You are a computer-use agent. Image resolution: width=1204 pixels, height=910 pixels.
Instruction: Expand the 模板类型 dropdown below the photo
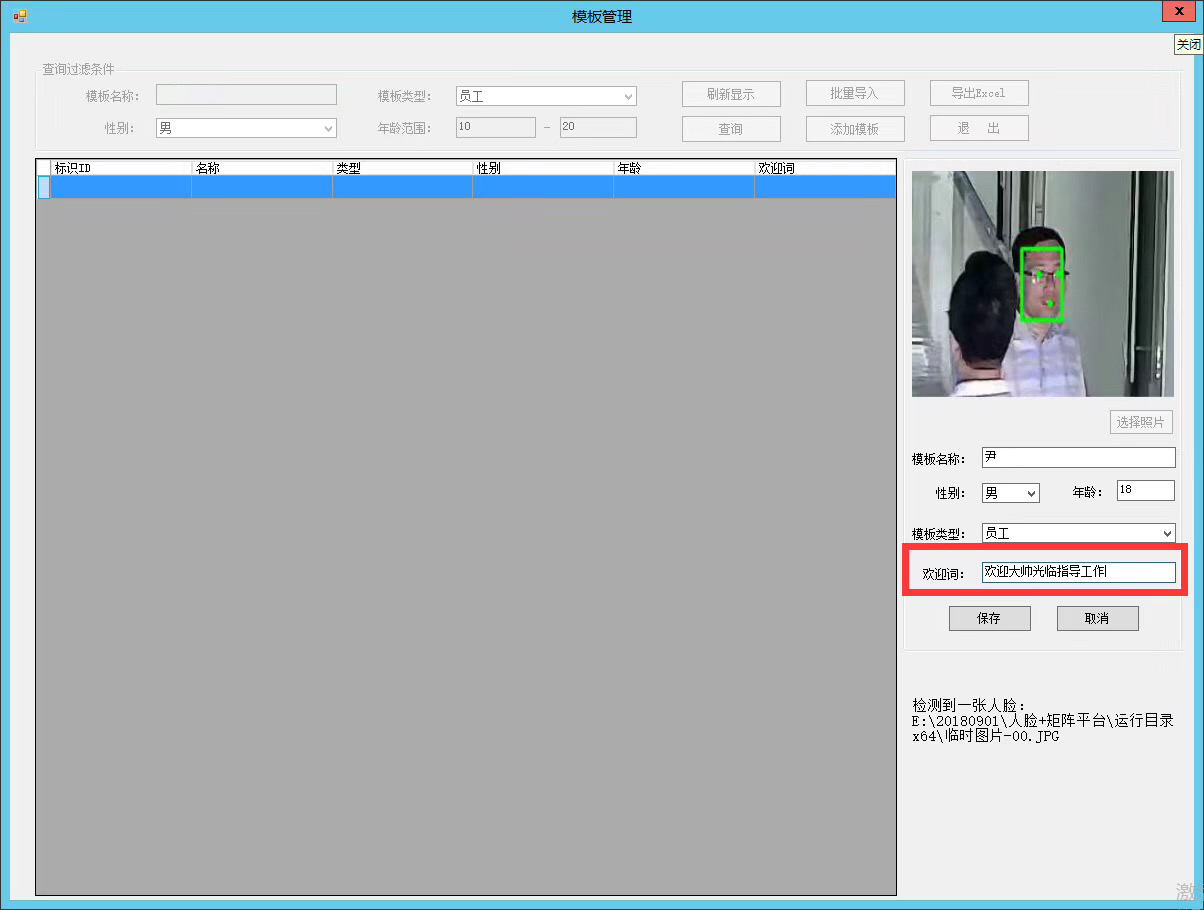1078,534
